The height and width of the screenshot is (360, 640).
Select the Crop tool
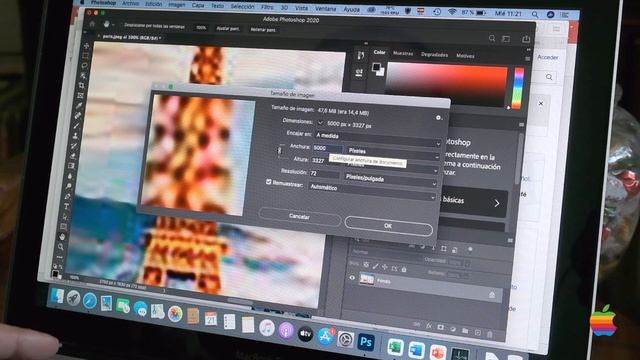(82, 85)
